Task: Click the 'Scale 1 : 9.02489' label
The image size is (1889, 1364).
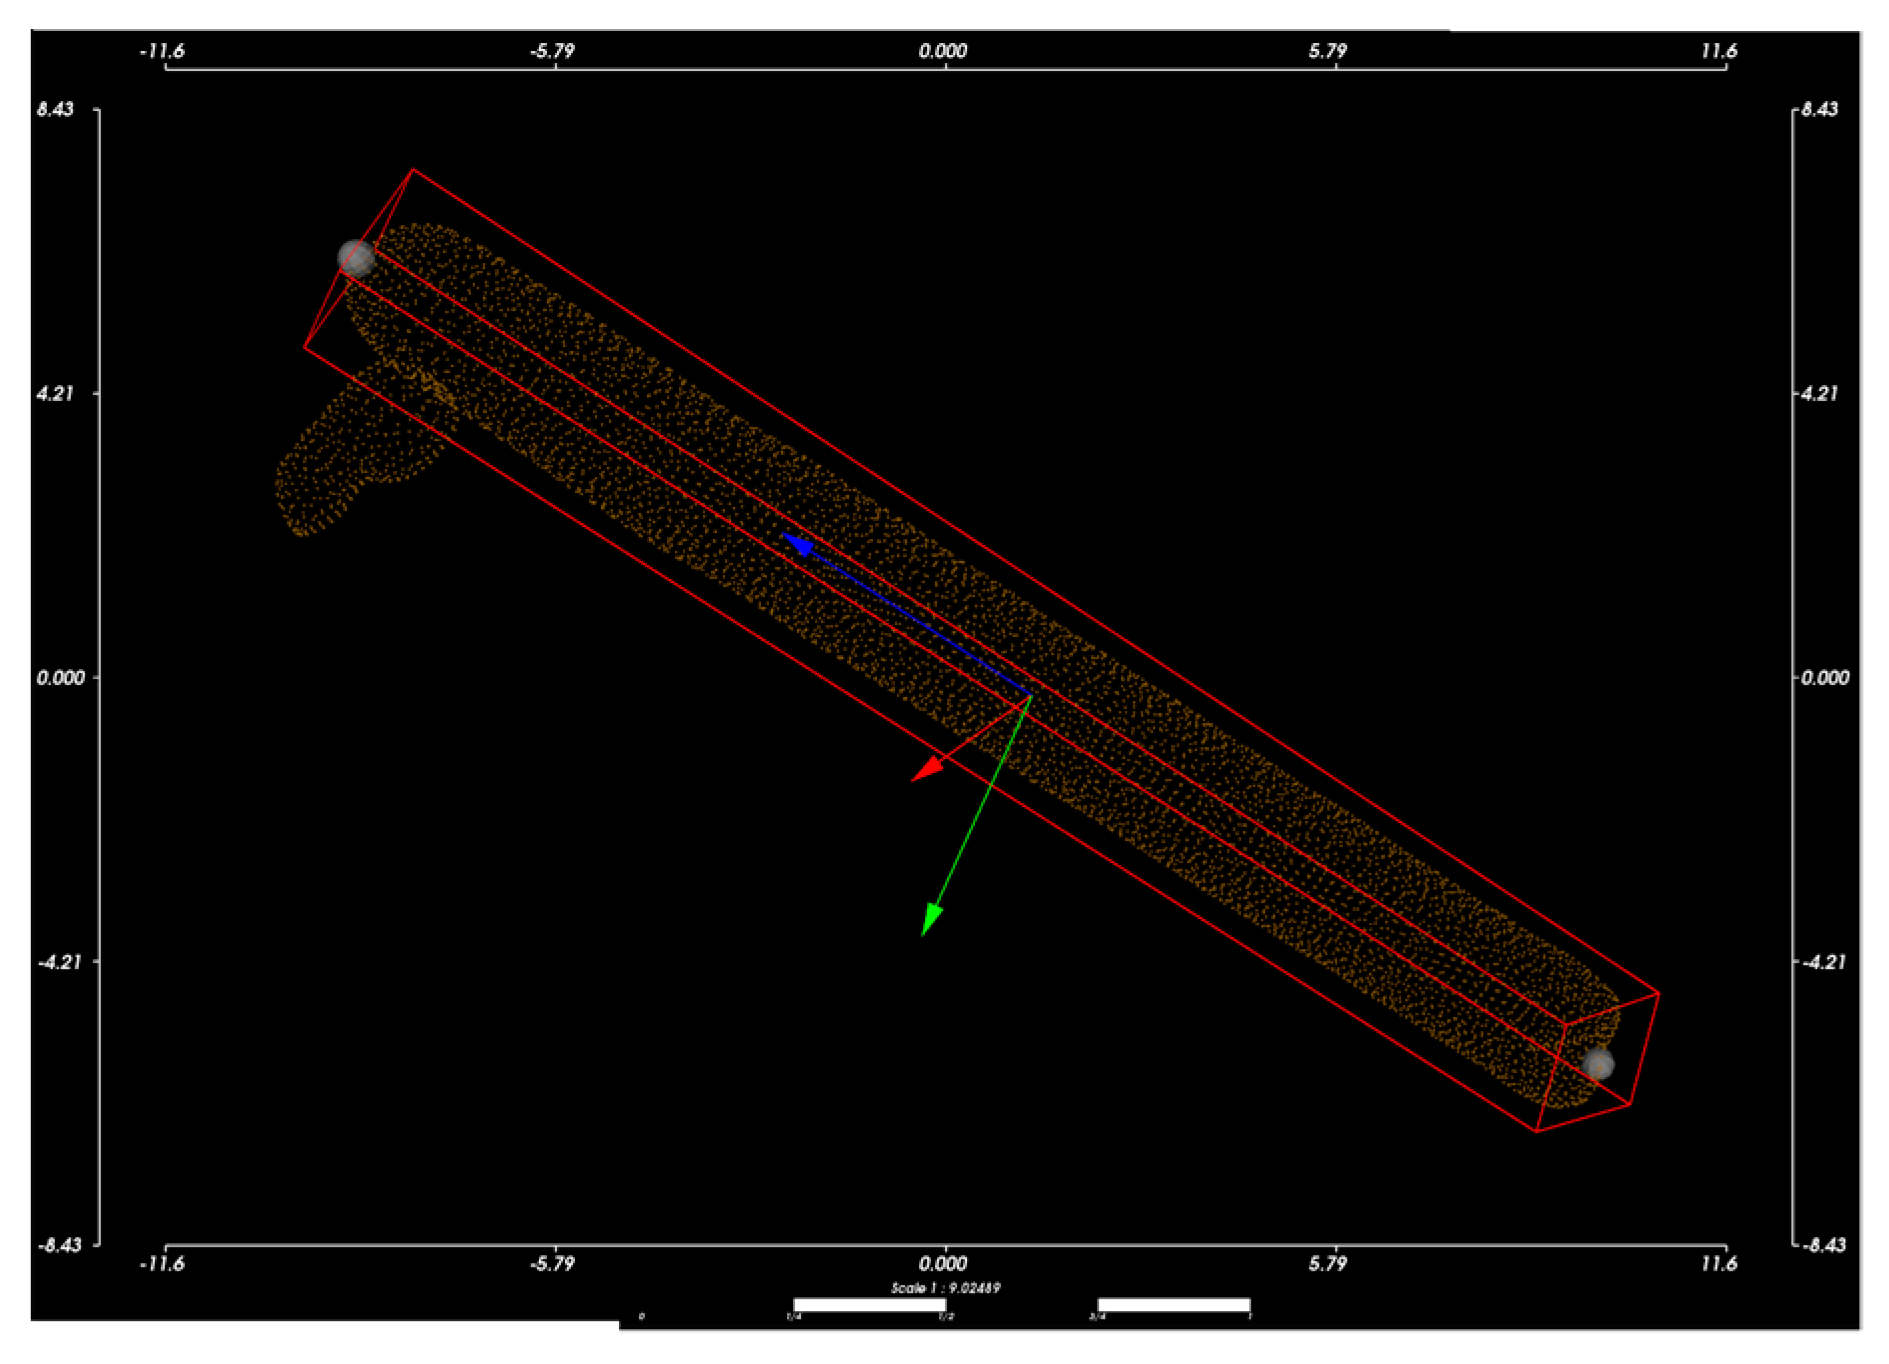Action: [x=945, y=1287]
